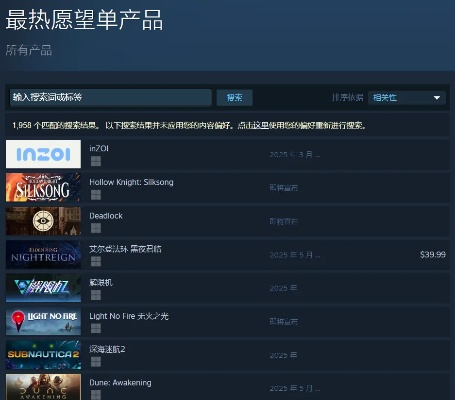The height and width of the screenshot is (400, 455).
Task: Click the 1,958 matching results count
Action: tap(56, 126)
